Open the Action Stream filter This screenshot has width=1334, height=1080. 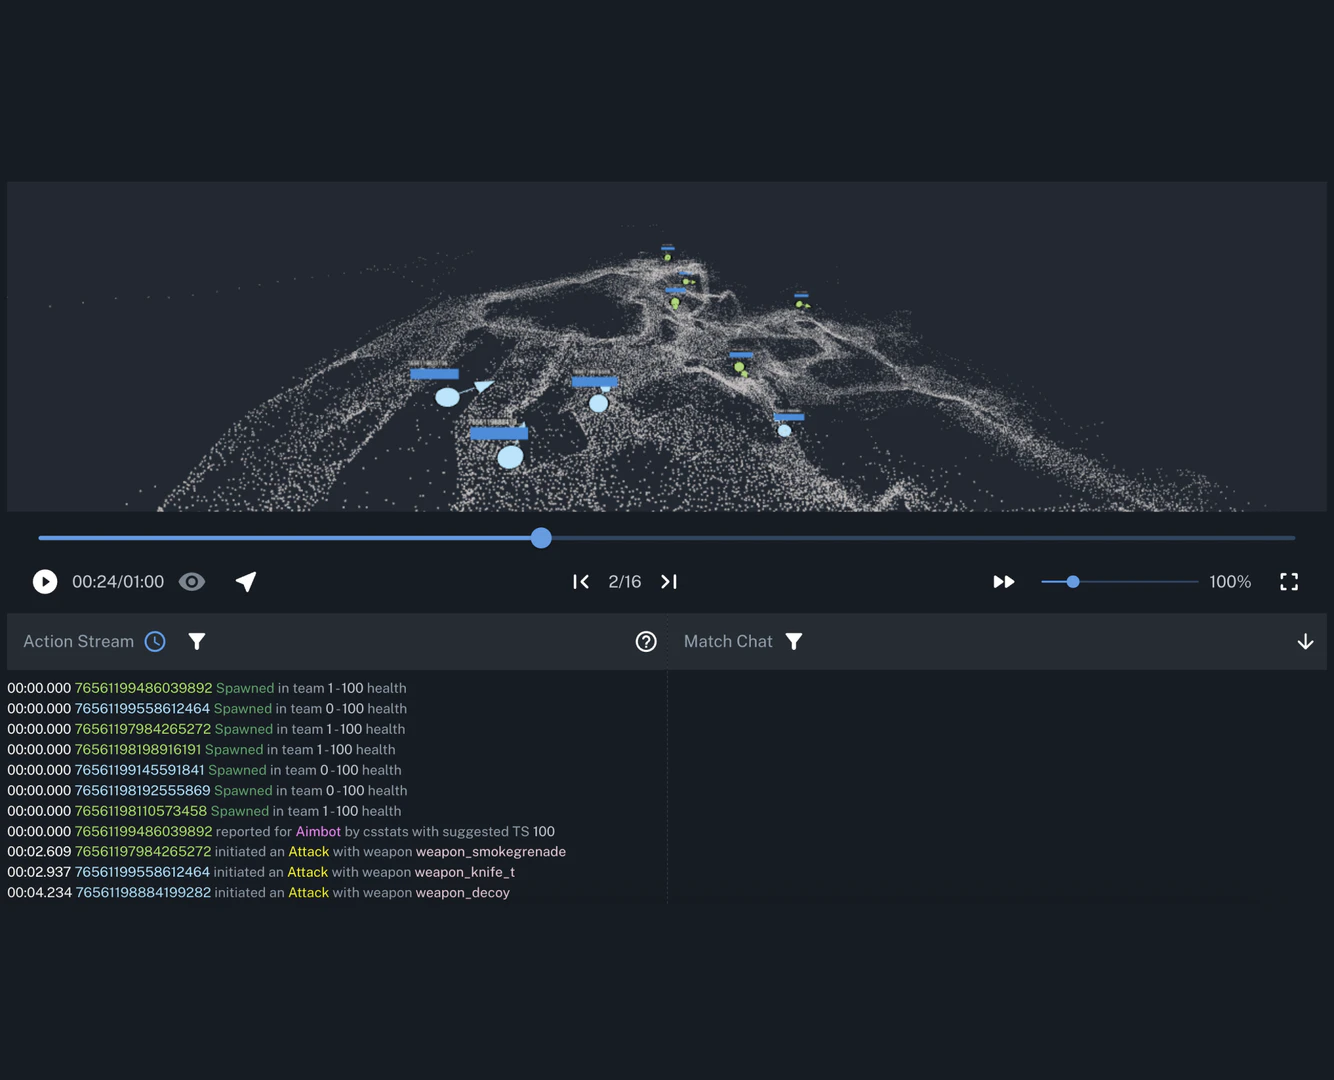point(197,641)
